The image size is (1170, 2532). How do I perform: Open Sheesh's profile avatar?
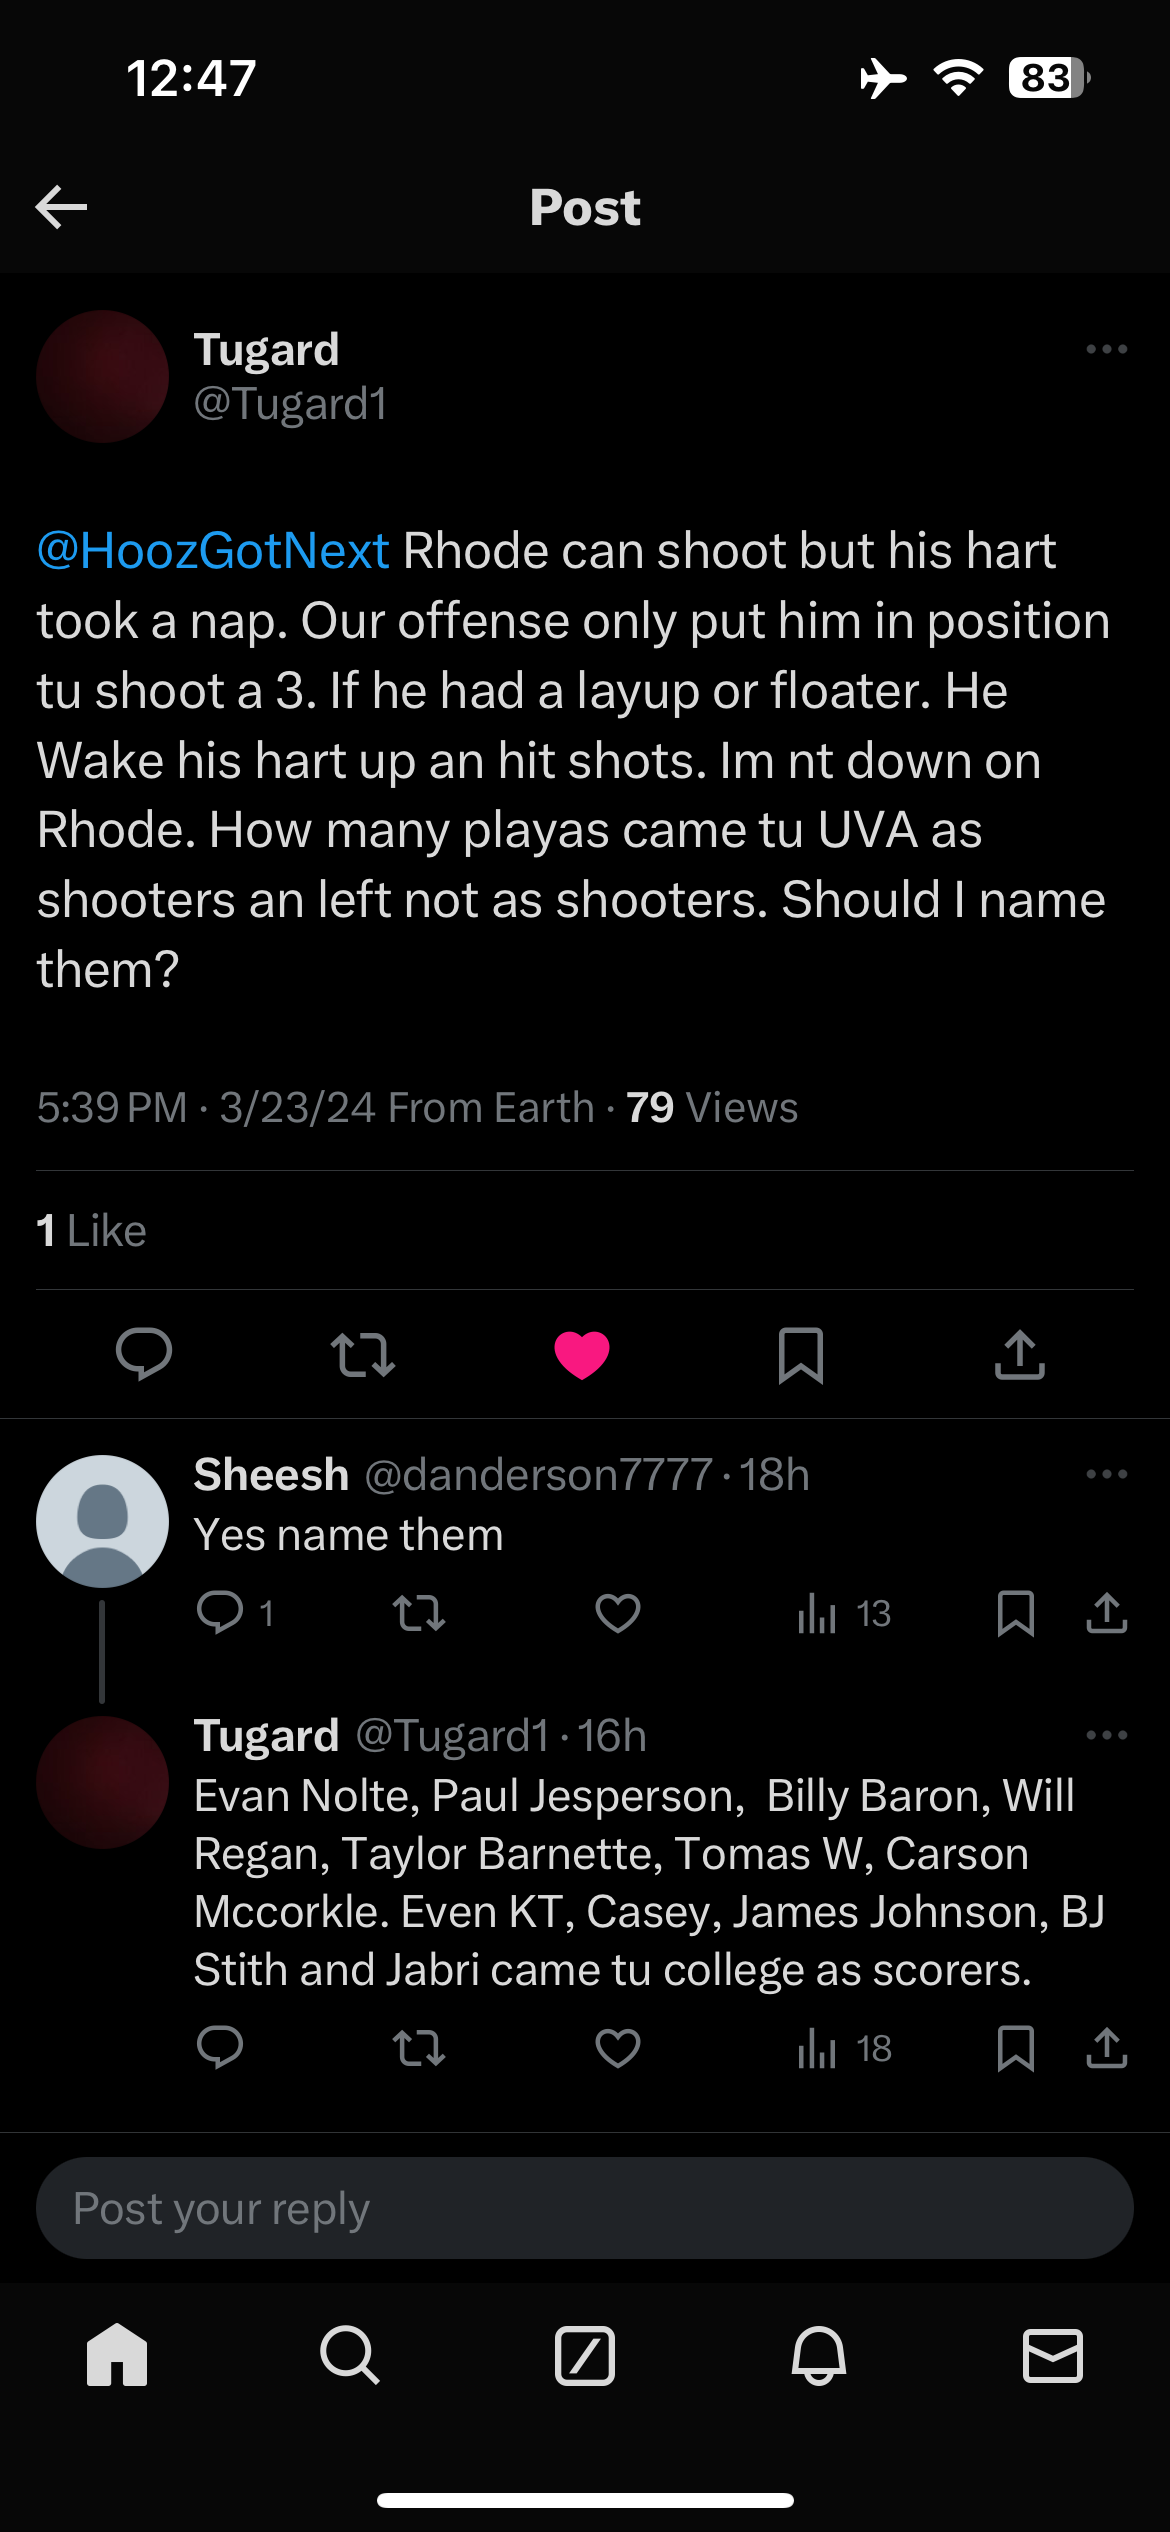pyautogui.click(x=102, y=1521)
